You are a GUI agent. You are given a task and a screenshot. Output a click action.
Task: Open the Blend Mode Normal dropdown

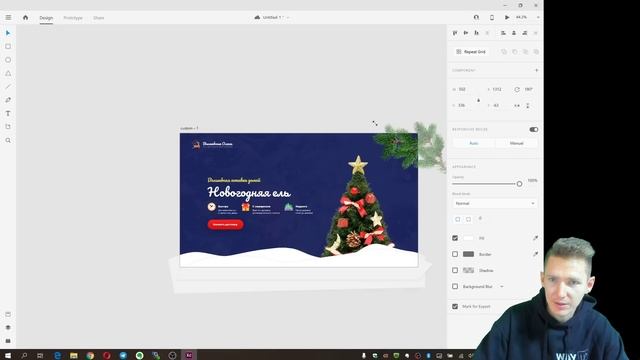click(x=495, y=203)
